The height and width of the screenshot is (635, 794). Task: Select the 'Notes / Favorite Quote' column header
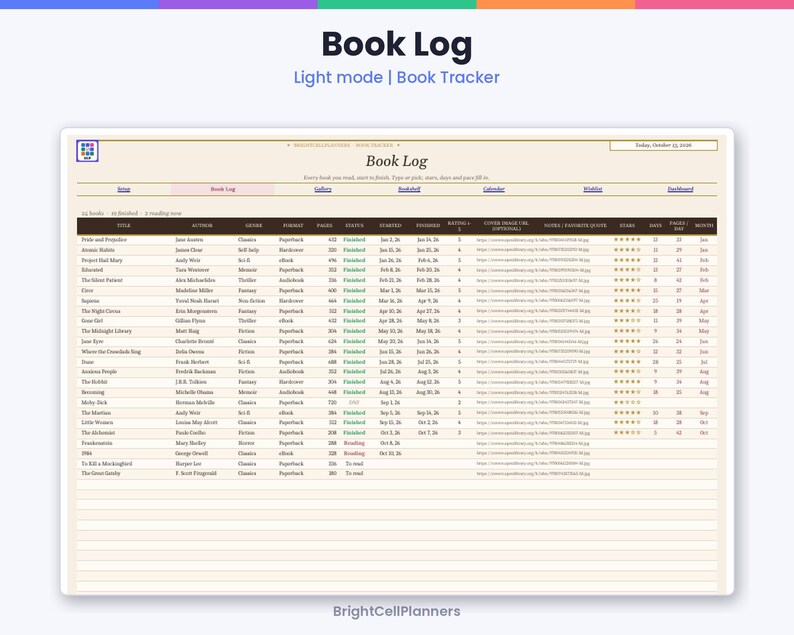click(x=575, y=226)
